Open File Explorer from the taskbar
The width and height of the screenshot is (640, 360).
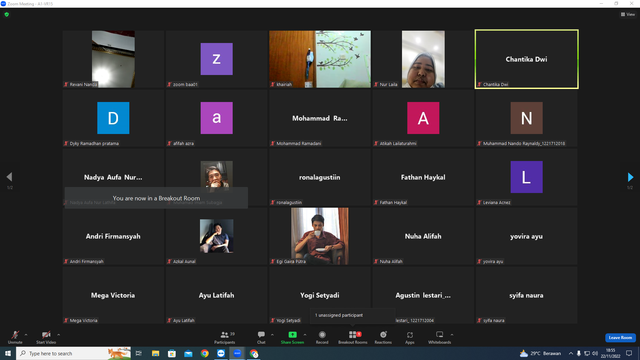(x=156, y=353)
